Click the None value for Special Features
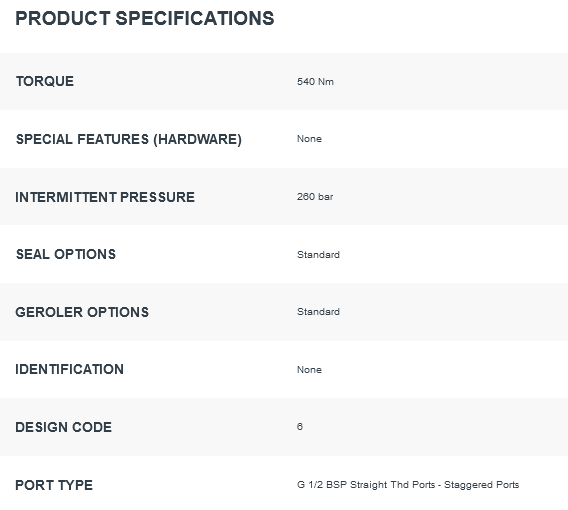The height and width of the screenshot is (510, 568). (309, 139)
